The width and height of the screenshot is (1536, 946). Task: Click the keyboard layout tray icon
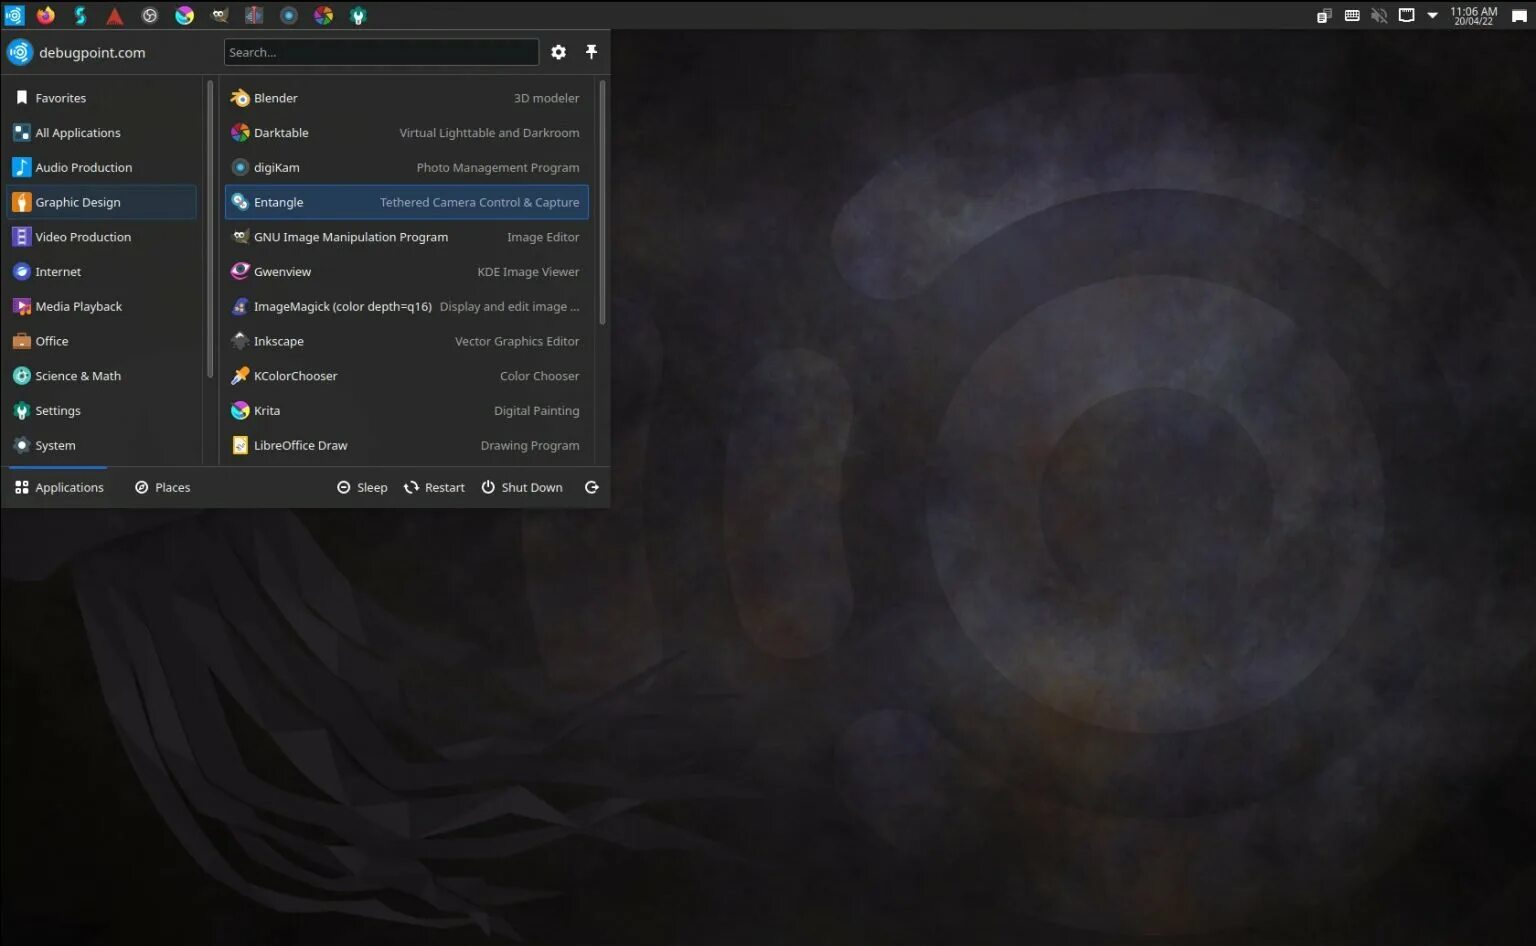1352,15
